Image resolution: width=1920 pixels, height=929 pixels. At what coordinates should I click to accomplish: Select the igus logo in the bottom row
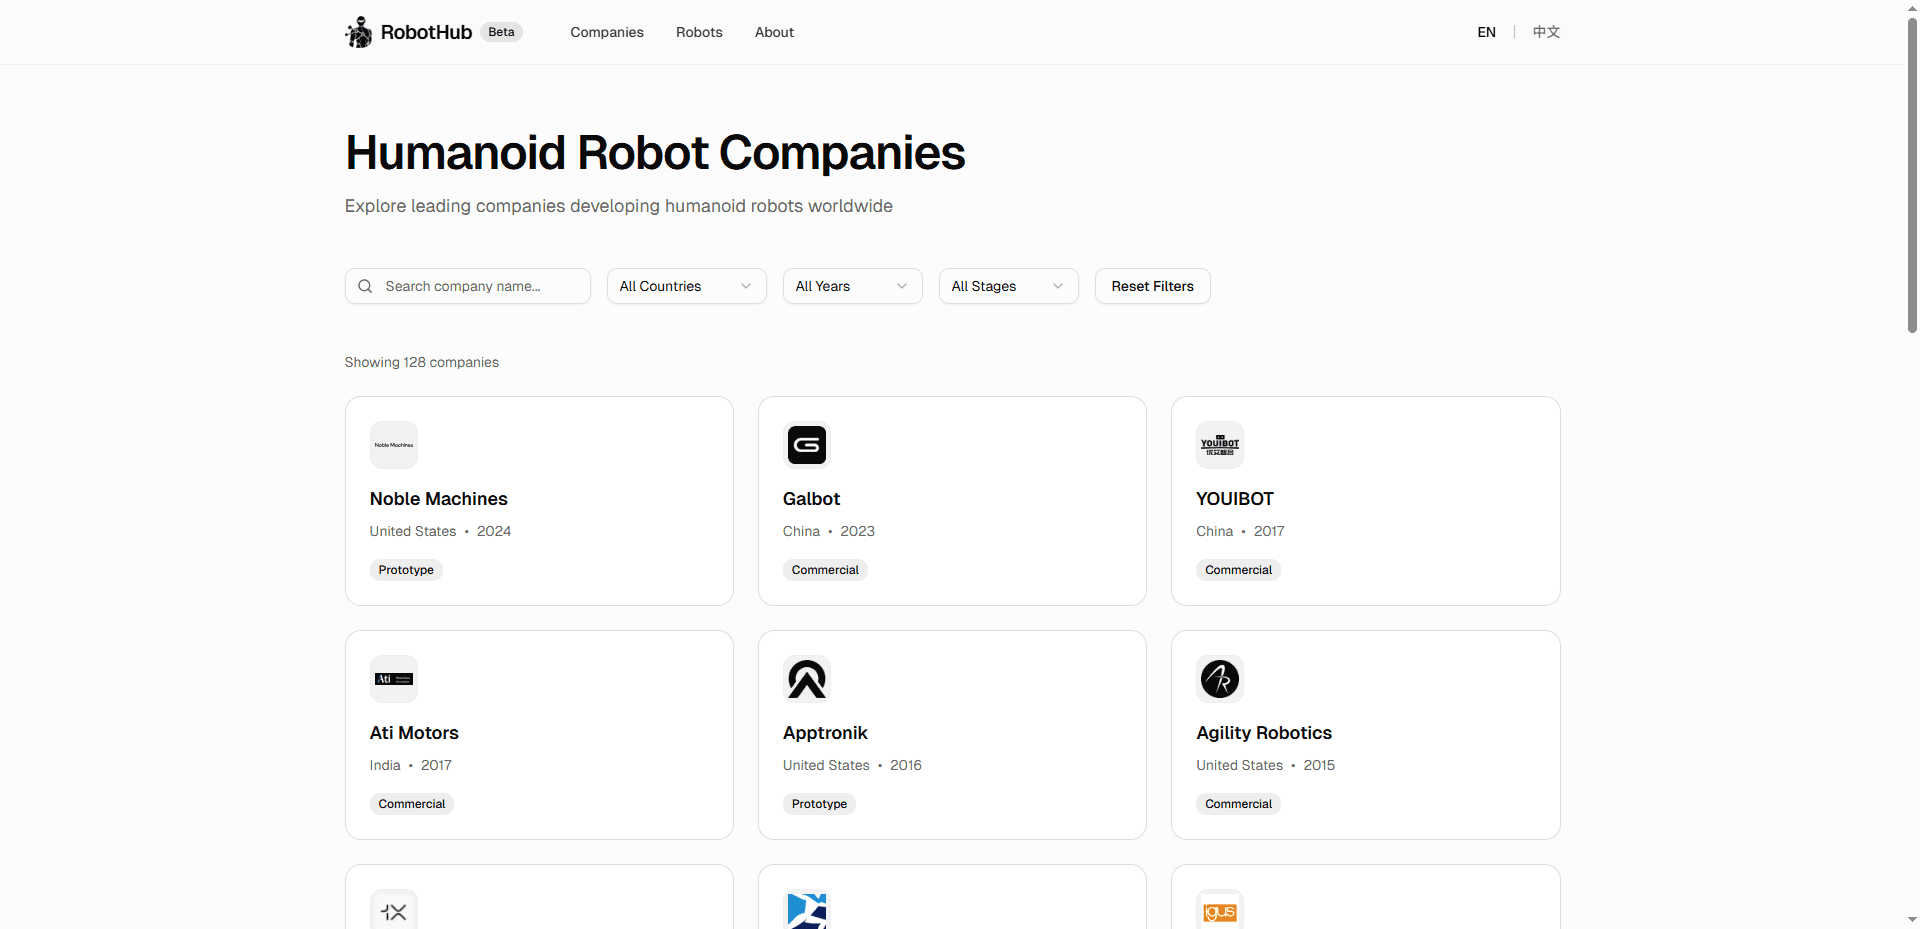click(1220, 911)
